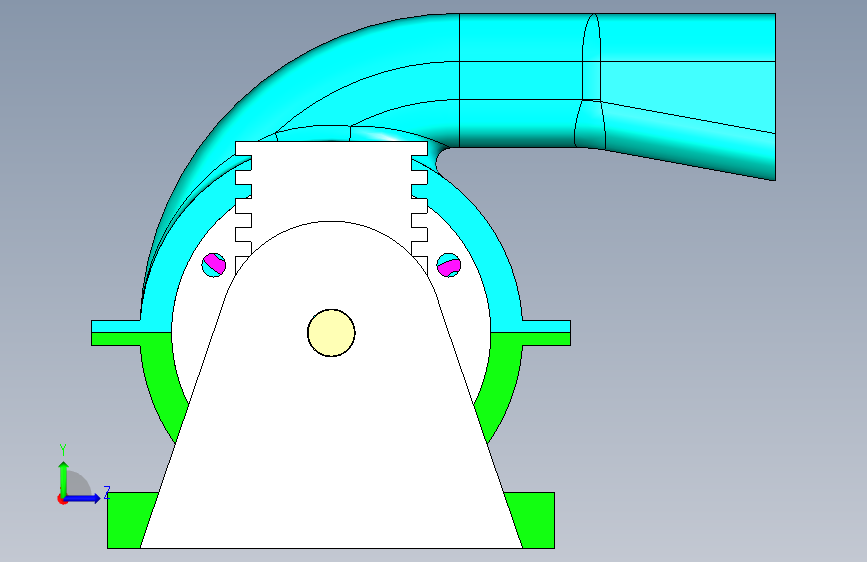This screenshot has height=562, width=867.
Task: Pick the green lower casing arc on the left
Action: tap(166, 387)
